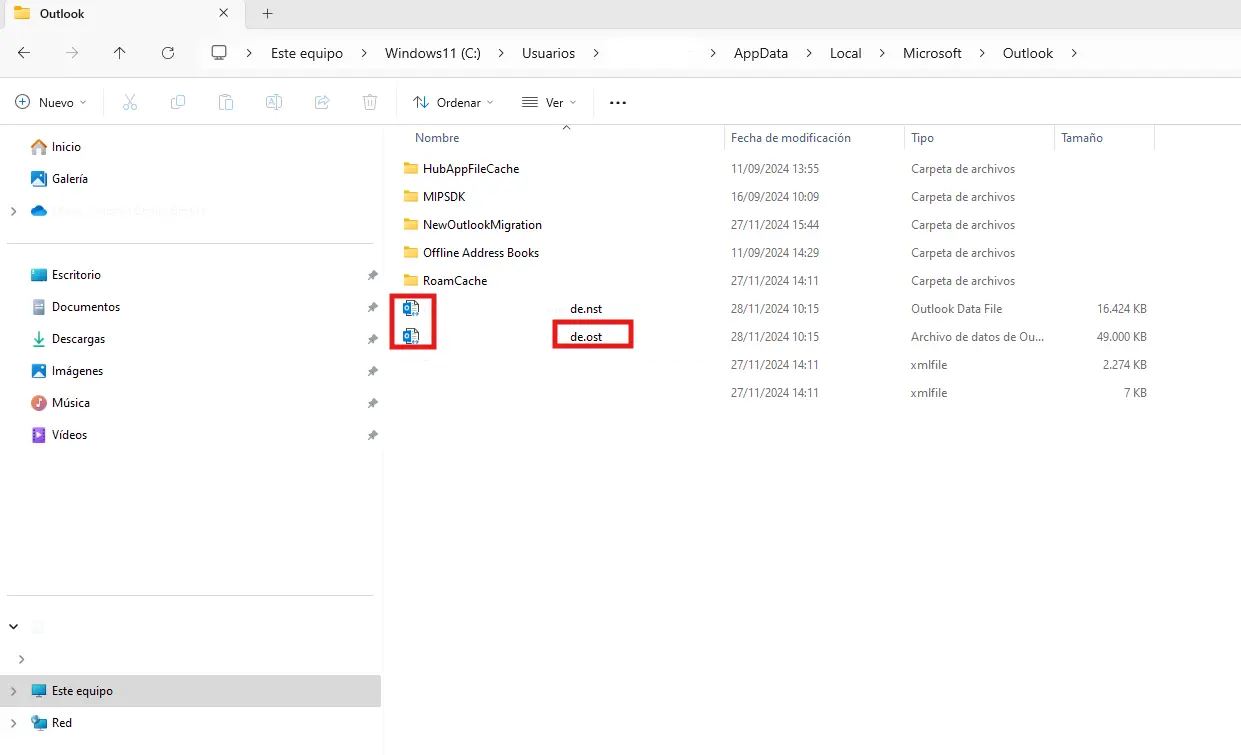Click Local in the breadcrumb path
Image resolution: width=1241 pixels, height=755 pixels.
(845, 53)
